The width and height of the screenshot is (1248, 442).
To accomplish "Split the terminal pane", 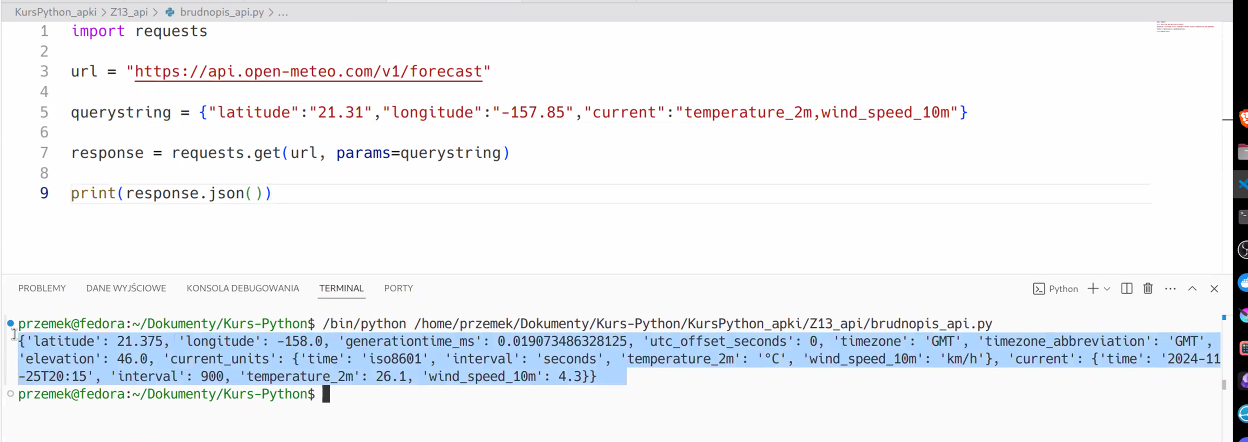I will click(1127, 288).
